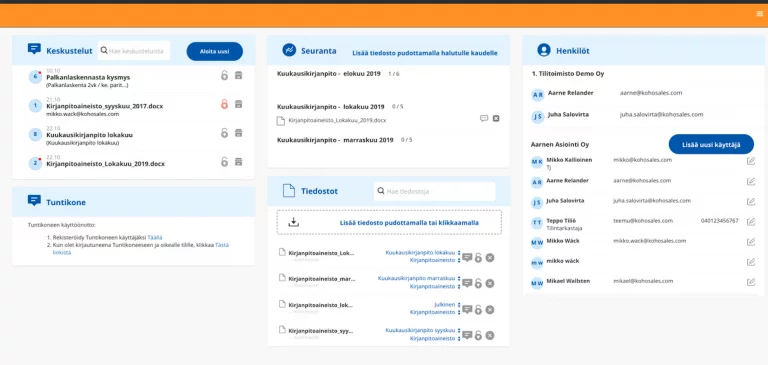
Task: Toggle lock on Kirjanpitoaineisto_mar... file
Action: pos(479,283)
